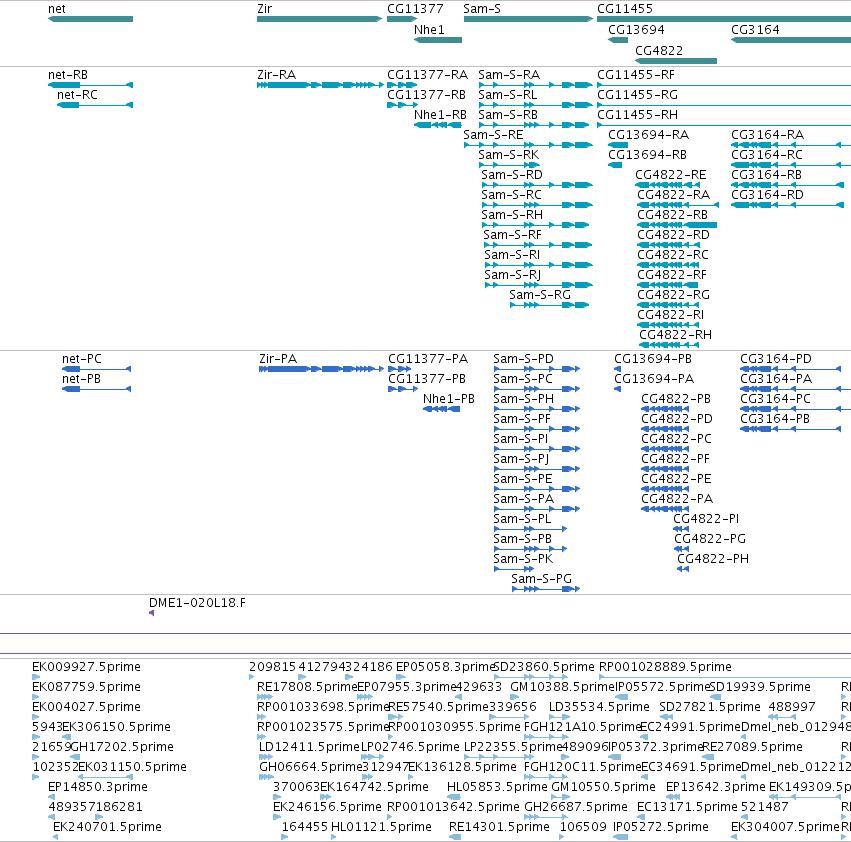Viewport: 851px width, 842px height.
Task: Select the CG4822 gene bar
Action: [676, 61]
